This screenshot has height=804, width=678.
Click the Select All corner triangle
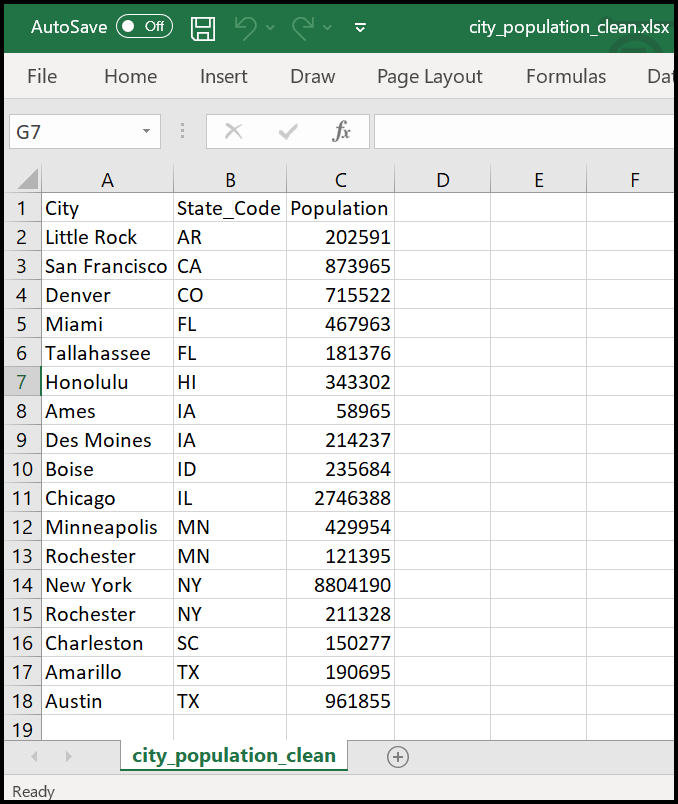pyautogui.click(x=27, y=180)
